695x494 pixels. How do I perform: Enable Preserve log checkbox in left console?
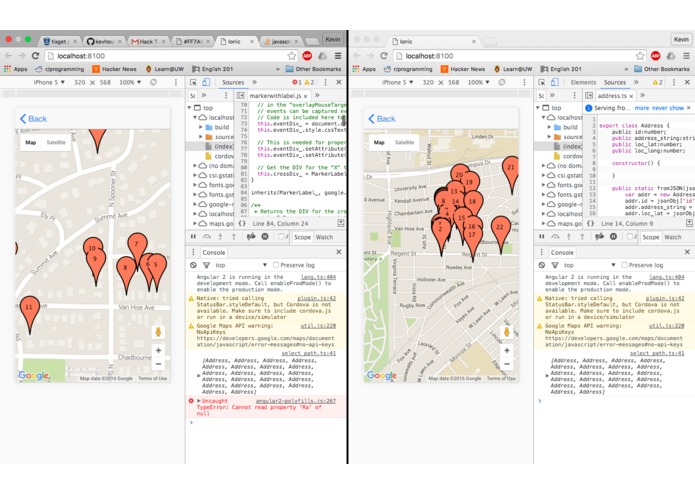[x=276, y=265]
